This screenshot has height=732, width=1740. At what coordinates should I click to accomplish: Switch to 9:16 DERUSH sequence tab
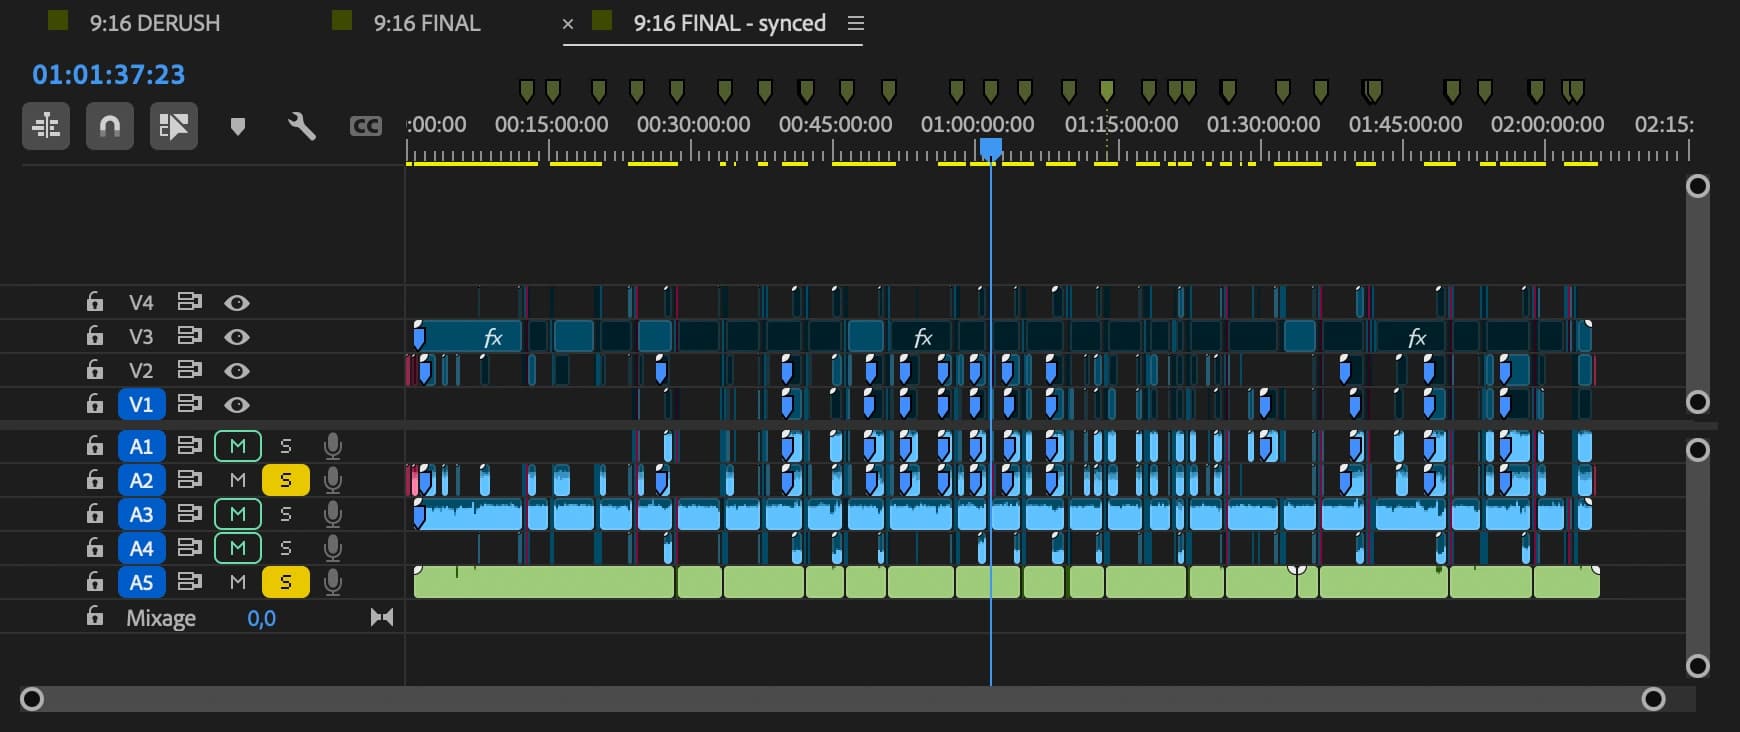[x=155, y=22]
